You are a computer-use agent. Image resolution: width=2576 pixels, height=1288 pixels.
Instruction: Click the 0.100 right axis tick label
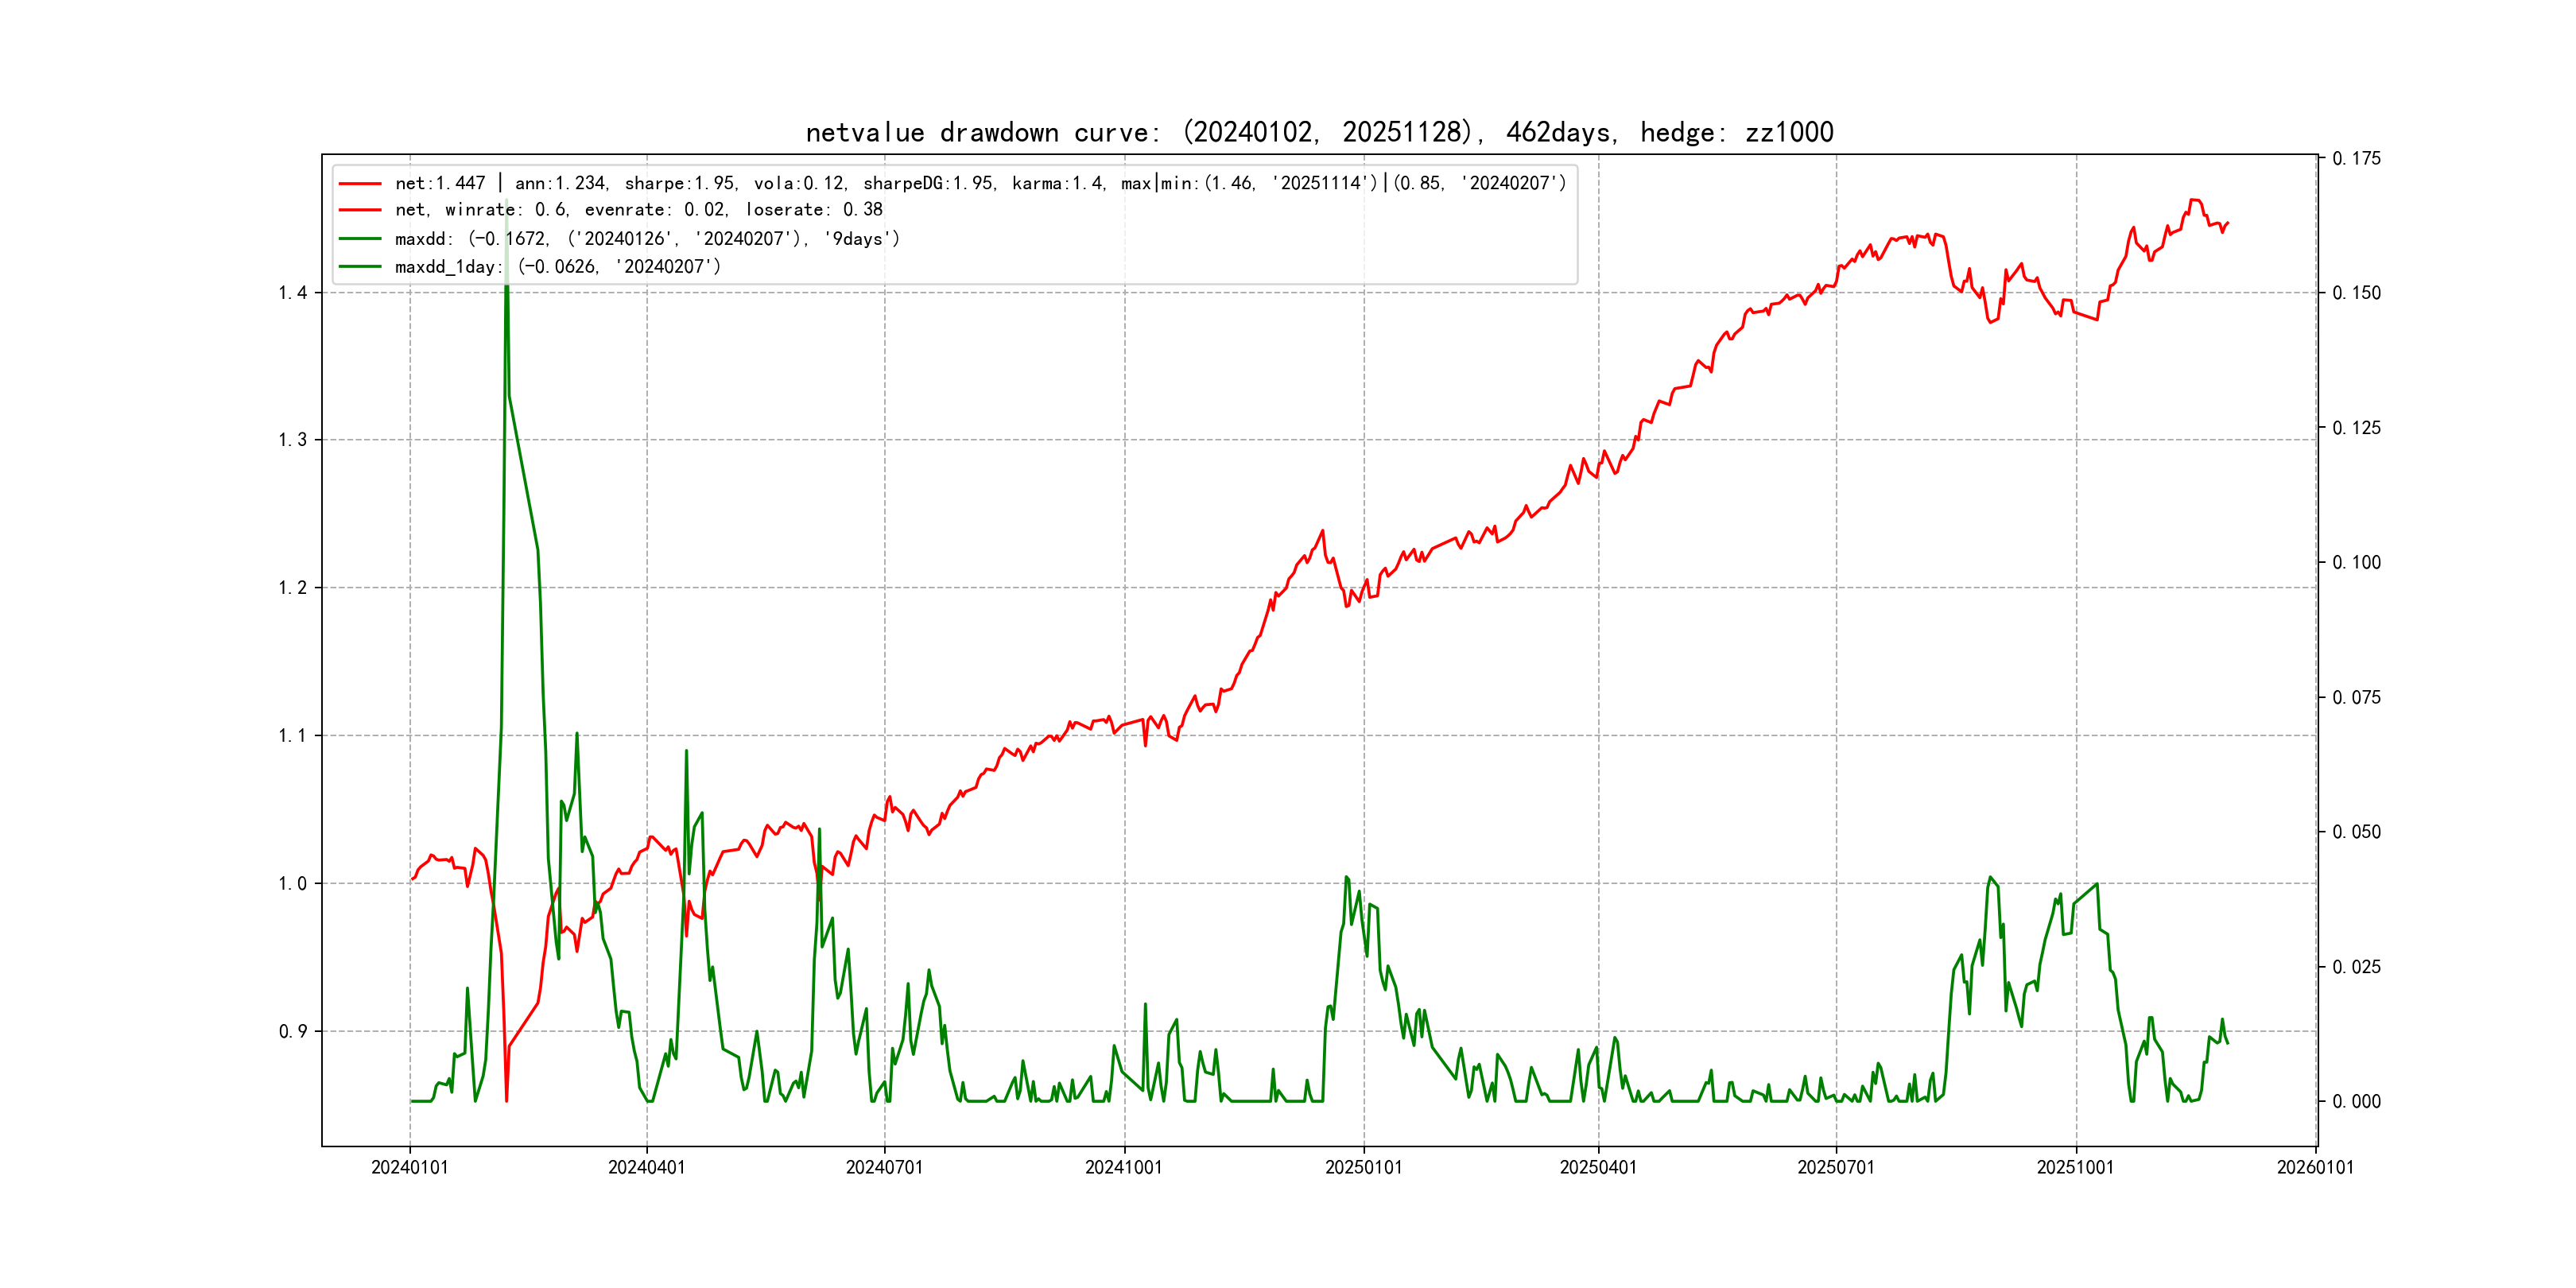tap(2356, 563)
